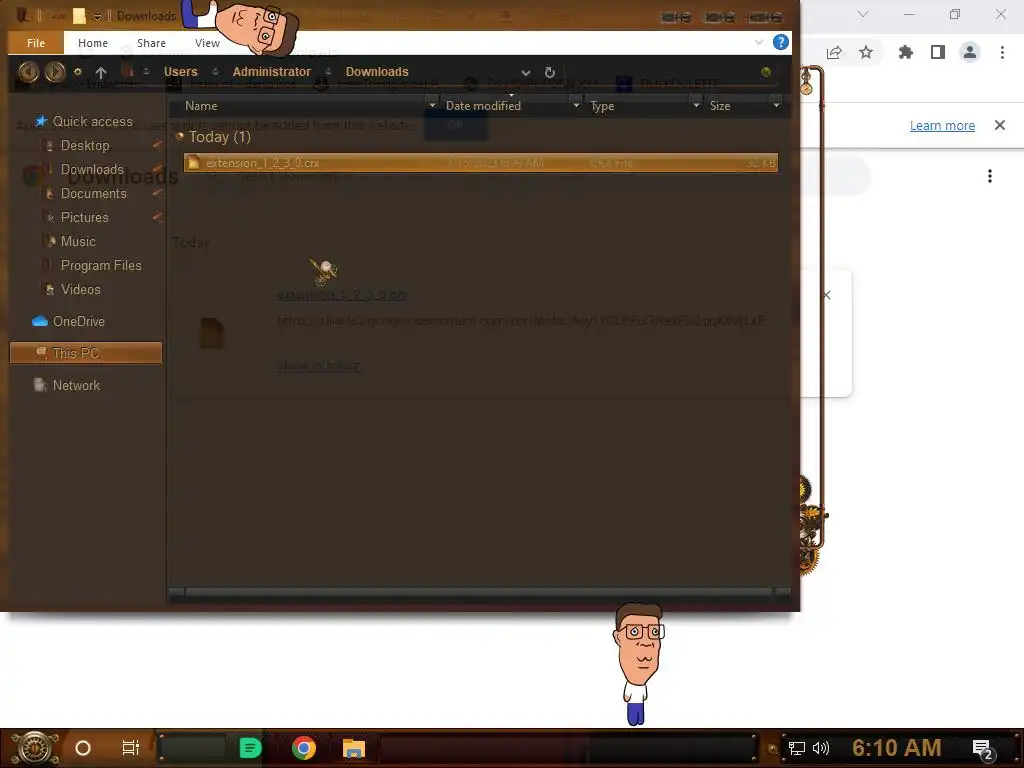This screenshot has height=768, width=1024.
Task: Open OneDrive in the navigation pane
Action: [x=78, y=321]
